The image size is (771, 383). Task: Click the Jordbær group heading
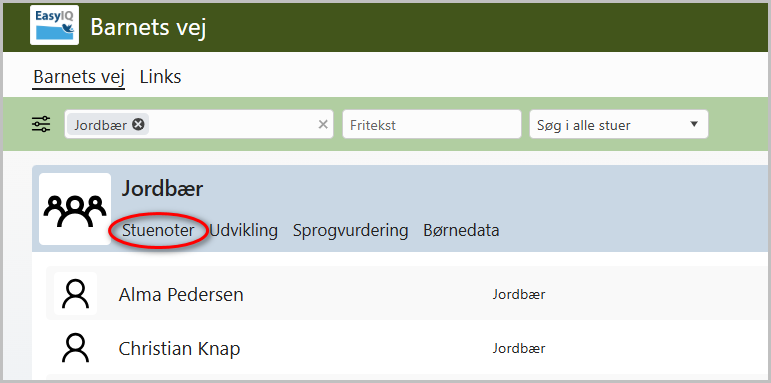click(162, 189)
